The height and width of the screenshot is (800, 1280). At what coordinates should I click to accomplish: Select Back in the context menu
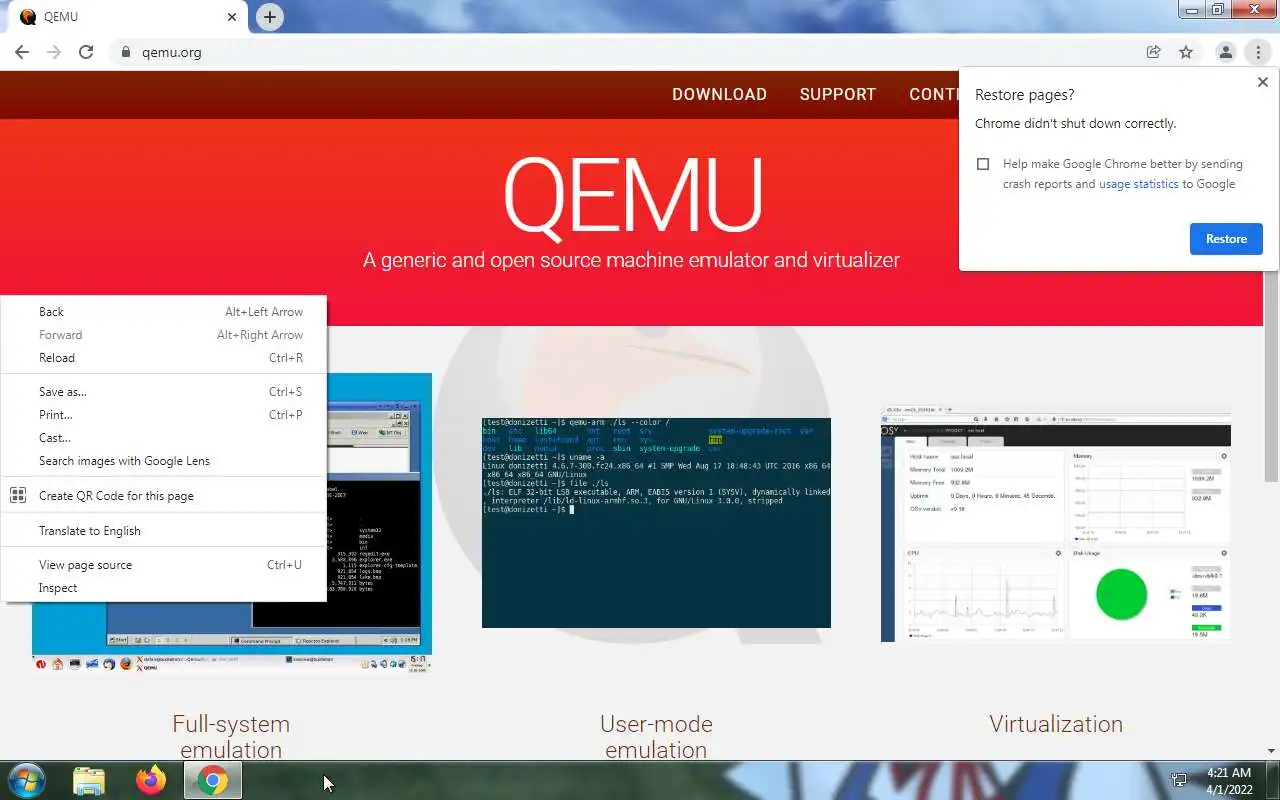click(164, 312)
